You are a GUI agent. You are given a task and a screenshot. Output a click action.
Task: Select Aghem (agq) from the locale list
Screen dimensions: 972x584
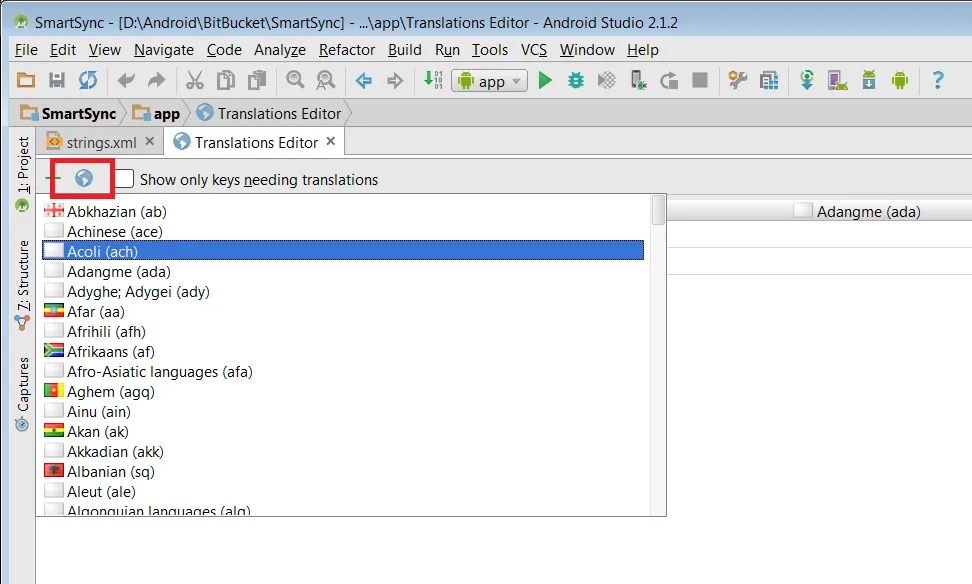click(343, 392)
